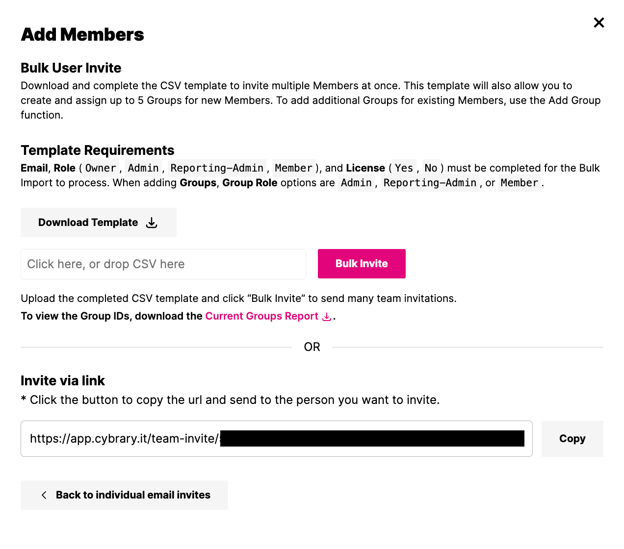The height and width of the screenshot is (549, 624).
Task: Click the instruction text about copying the url
Action: [230, 400]
